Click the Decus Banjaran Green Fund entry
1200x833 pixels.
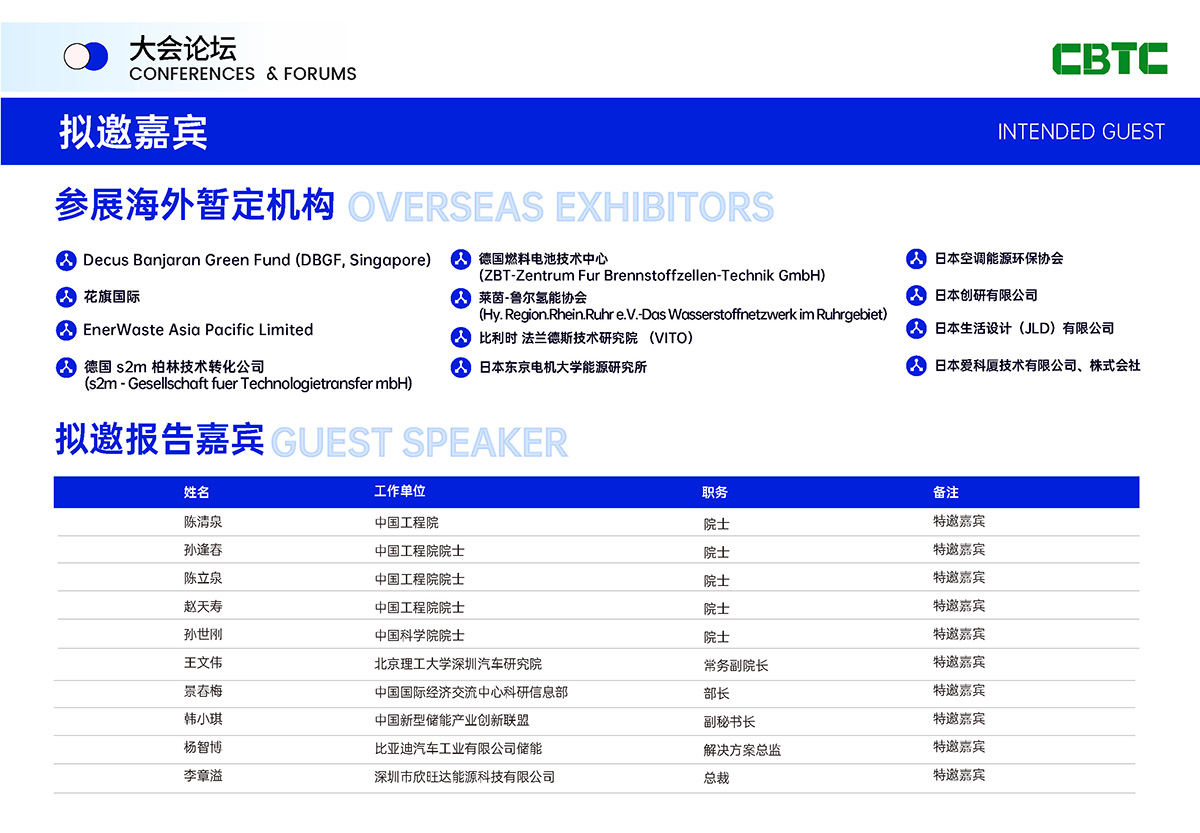257,260
